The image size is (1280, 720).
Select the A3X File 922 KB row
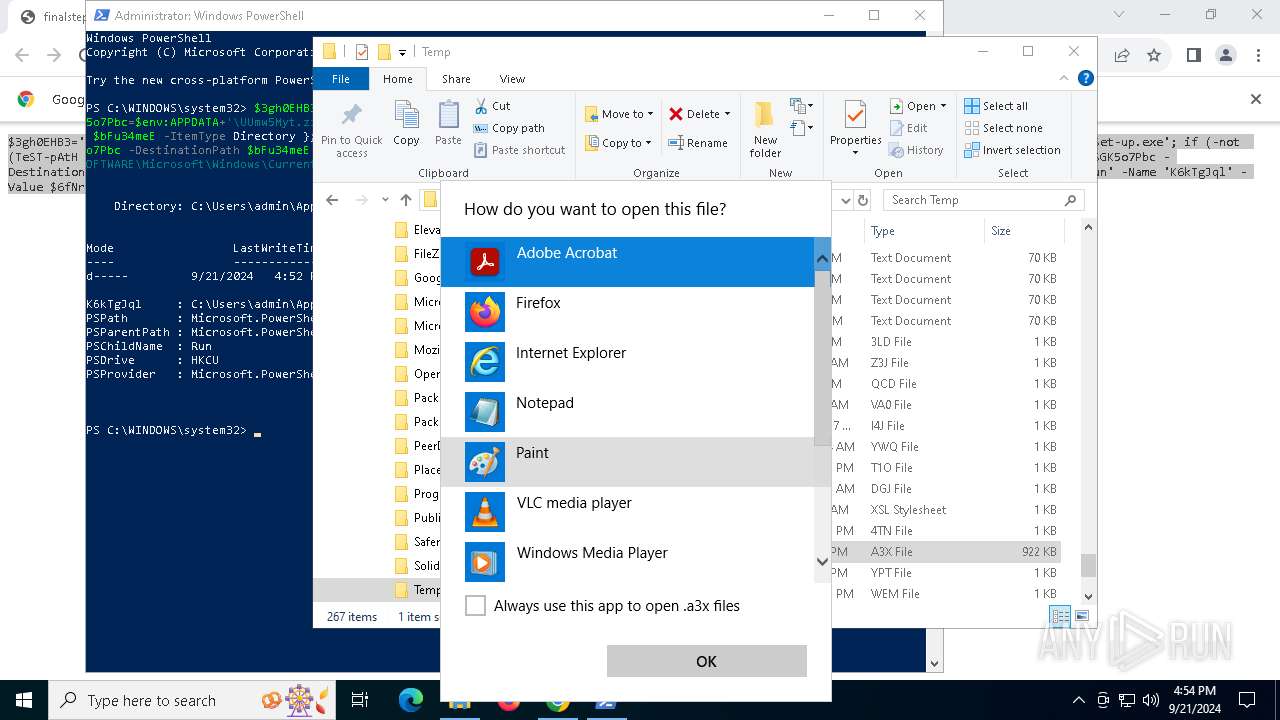click(x=946, y=552)
